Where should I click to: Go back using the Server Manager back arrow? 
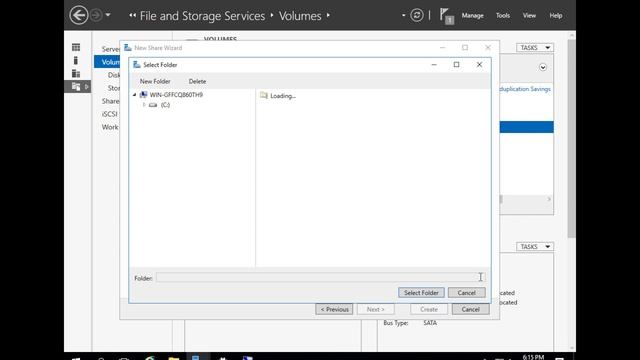tap(78, 16)
